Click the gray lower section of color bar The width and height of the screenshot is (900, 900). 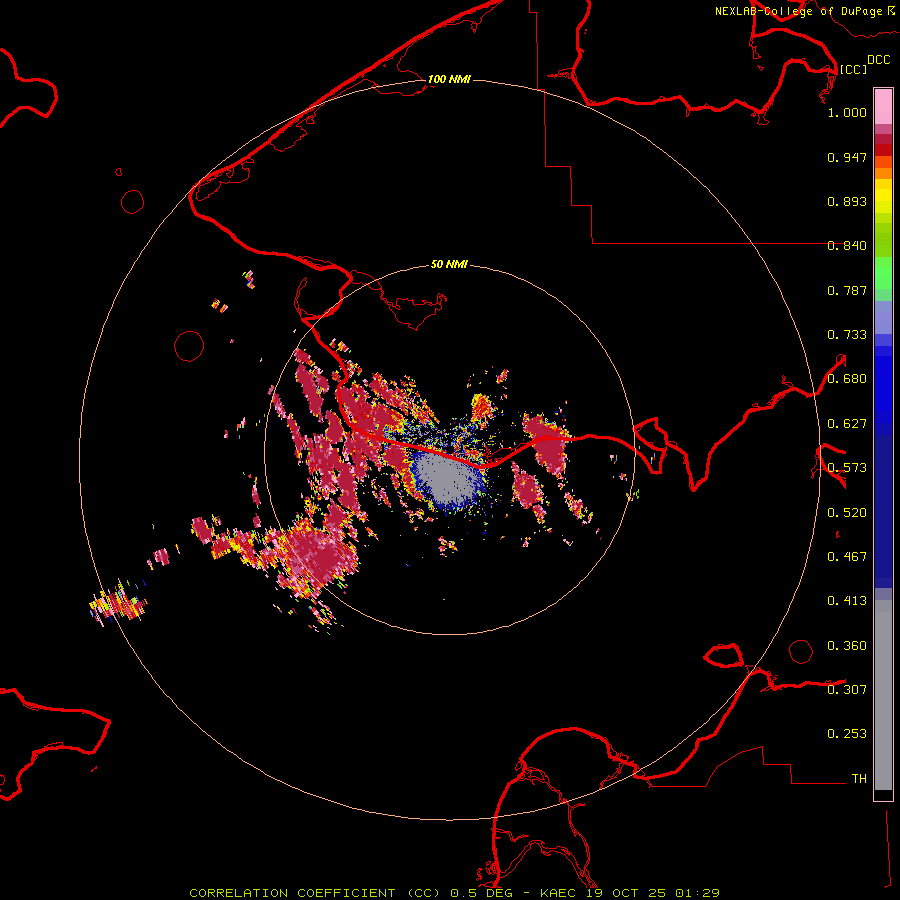pyautogui.click(x=883, y=695)
